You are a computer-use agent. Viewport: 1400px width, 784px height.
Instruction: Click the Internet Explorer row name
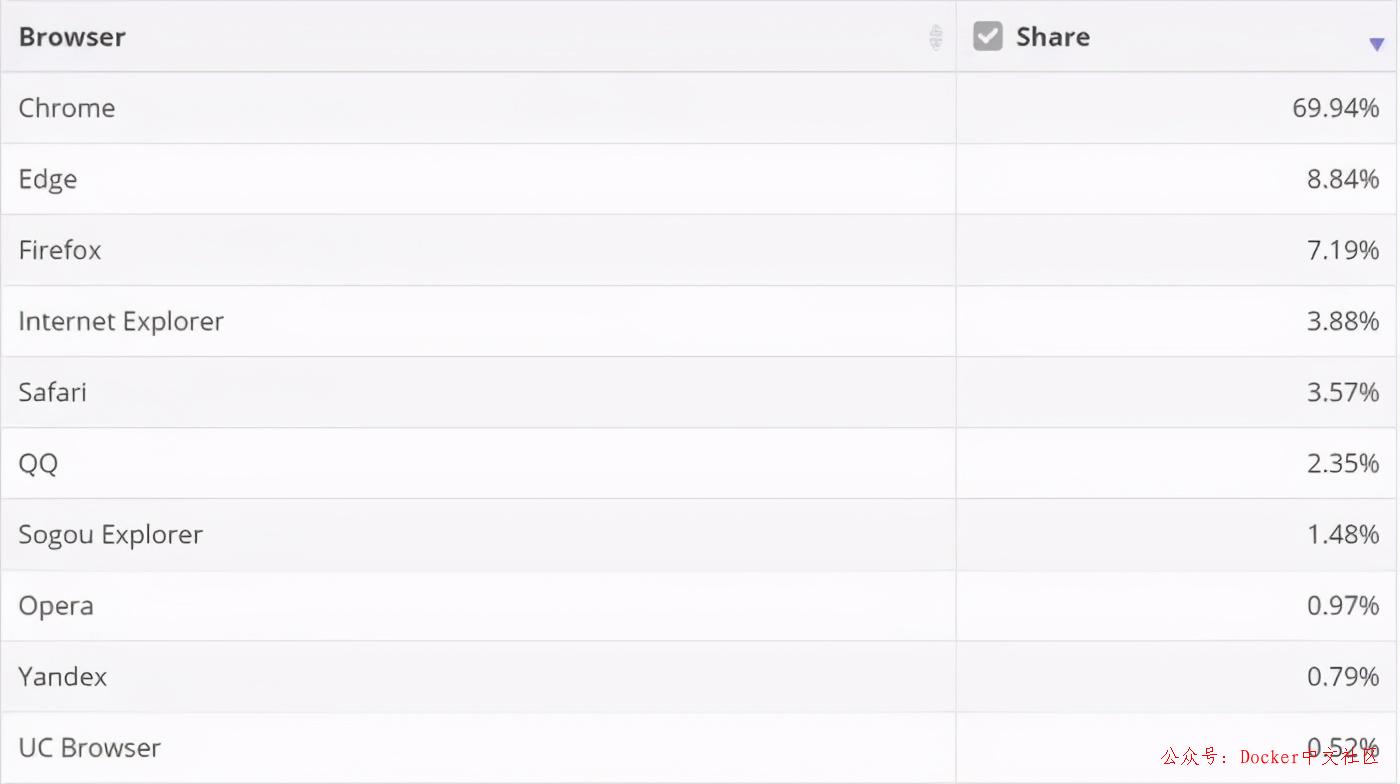[x=121, y=321]
